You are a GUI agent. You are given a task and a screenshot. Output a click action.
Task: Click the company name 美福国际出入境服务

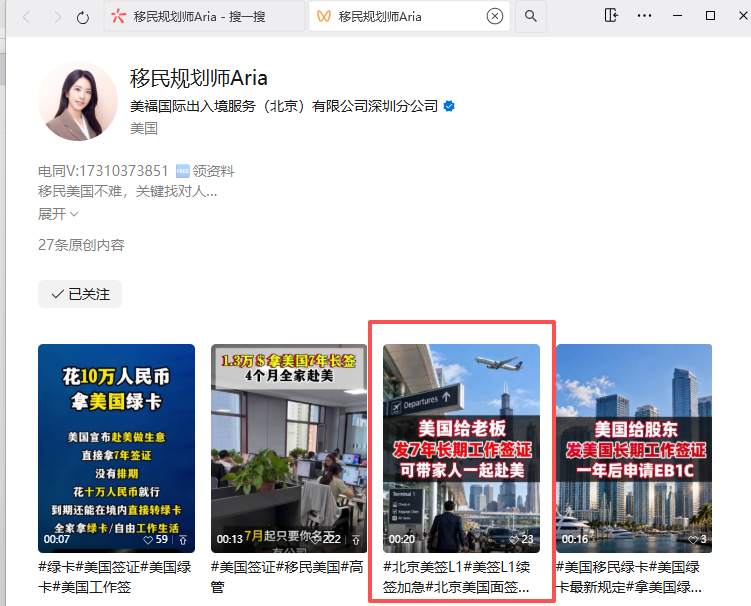pyautogui.click(x=284, y=106)
